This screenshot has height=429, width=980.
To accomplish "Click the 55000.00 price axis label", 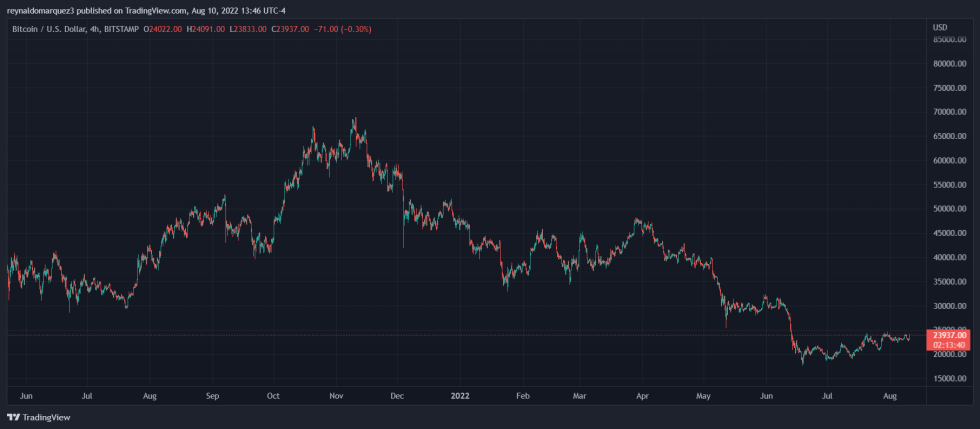I will tap(950, 185).
